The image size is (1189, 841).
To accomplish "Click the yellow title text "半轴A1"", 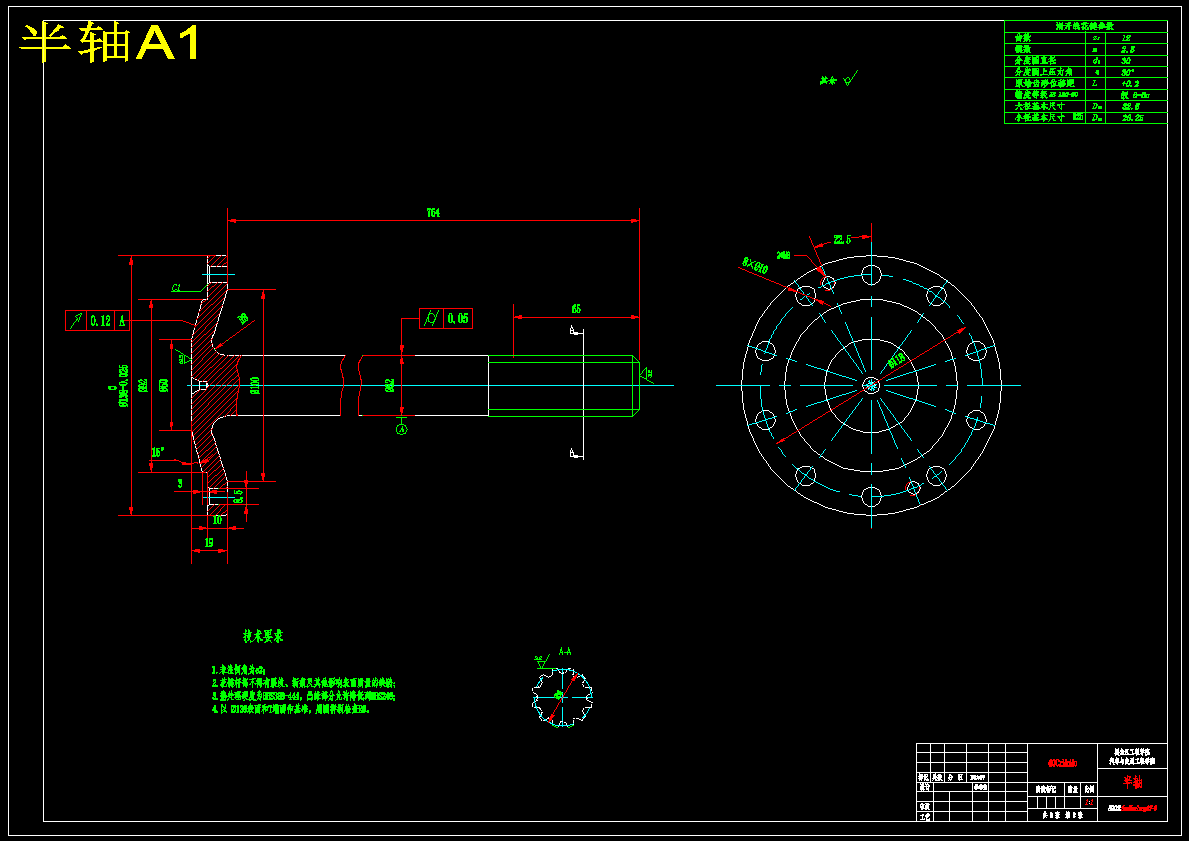I will pyautogui.click(x=110, y=43).
